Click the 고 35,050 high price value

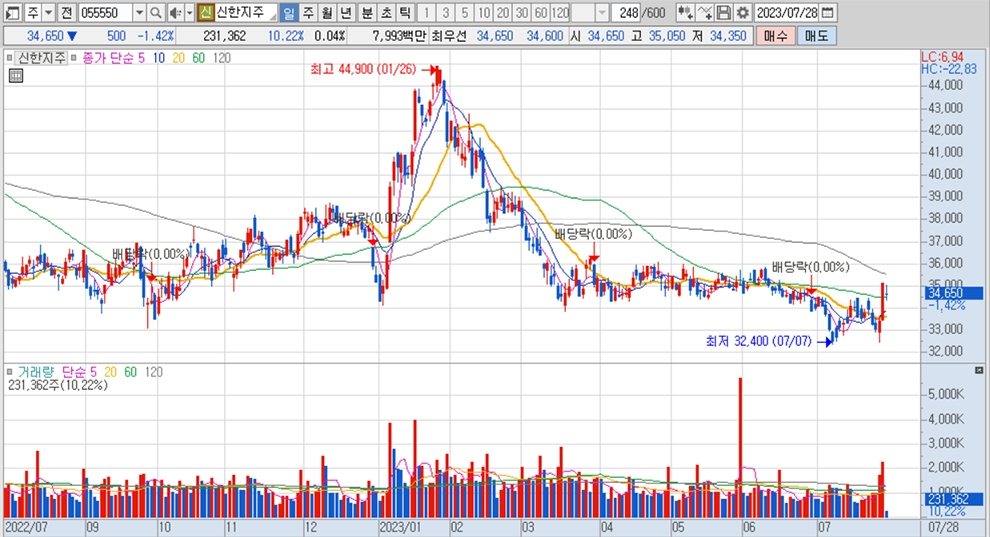667,36
